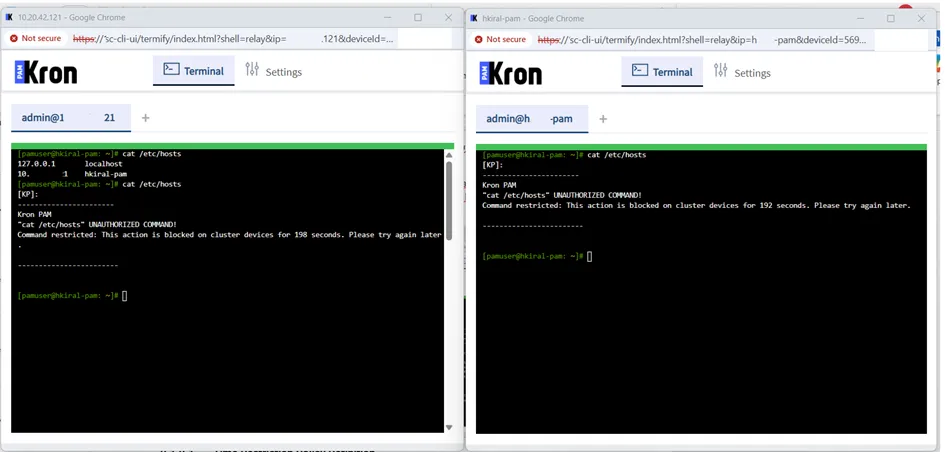The height and width of the screenshot is (452, 945).
Task: Add new session tab in left window
Action: (x=145, y=118)
